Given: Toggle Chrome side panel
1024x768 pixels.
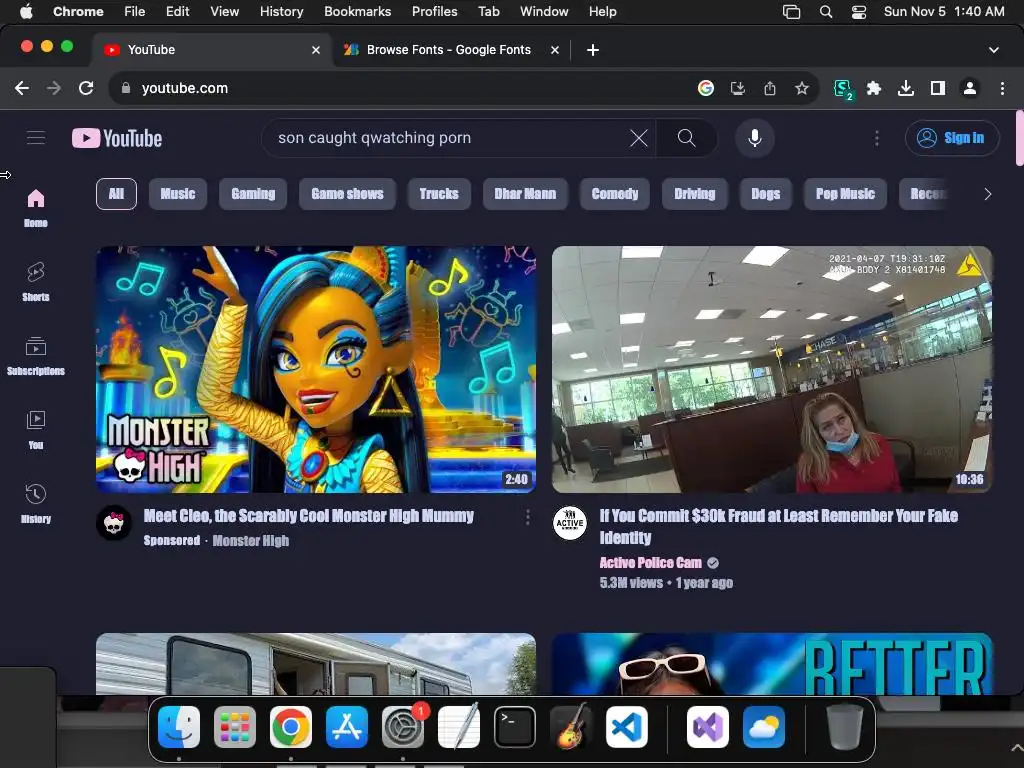Looking at the screenshot, I should pyautogui.click(x=938, y=88).
